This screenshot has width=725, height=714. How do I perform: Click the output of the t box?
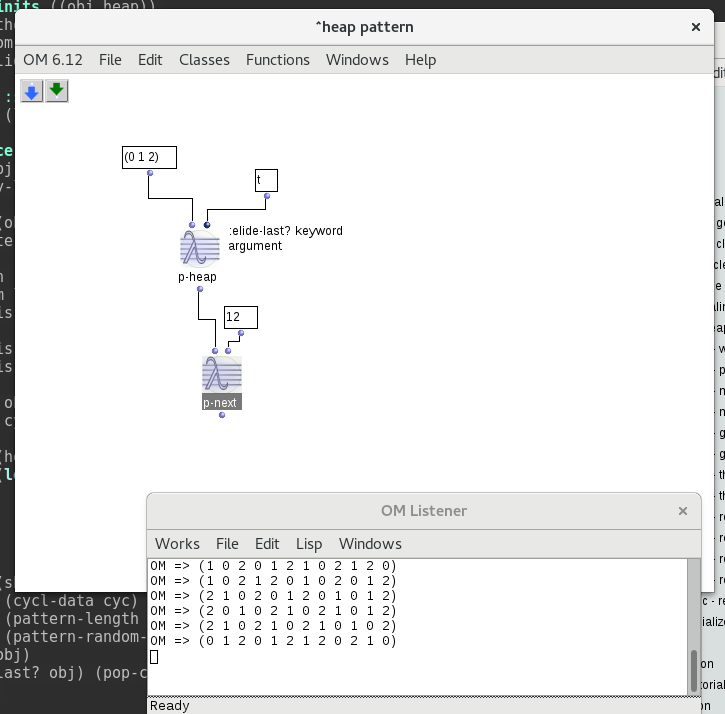(x=267, y=196)
